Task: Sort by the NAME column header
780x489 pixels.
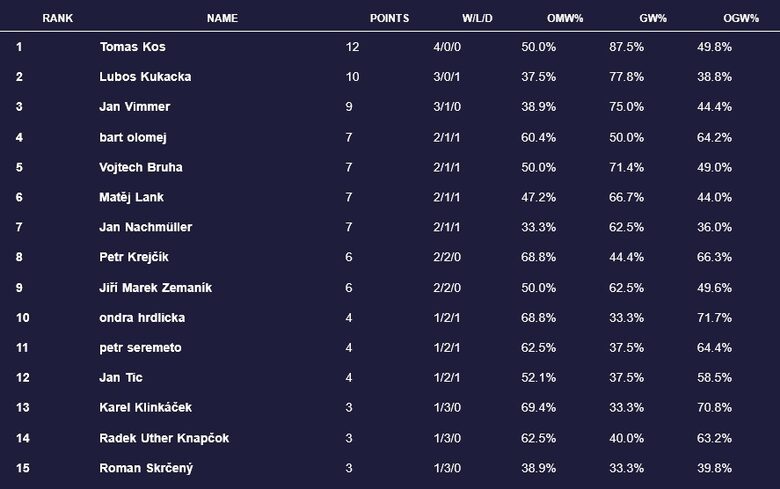Action: coord(222,18)
